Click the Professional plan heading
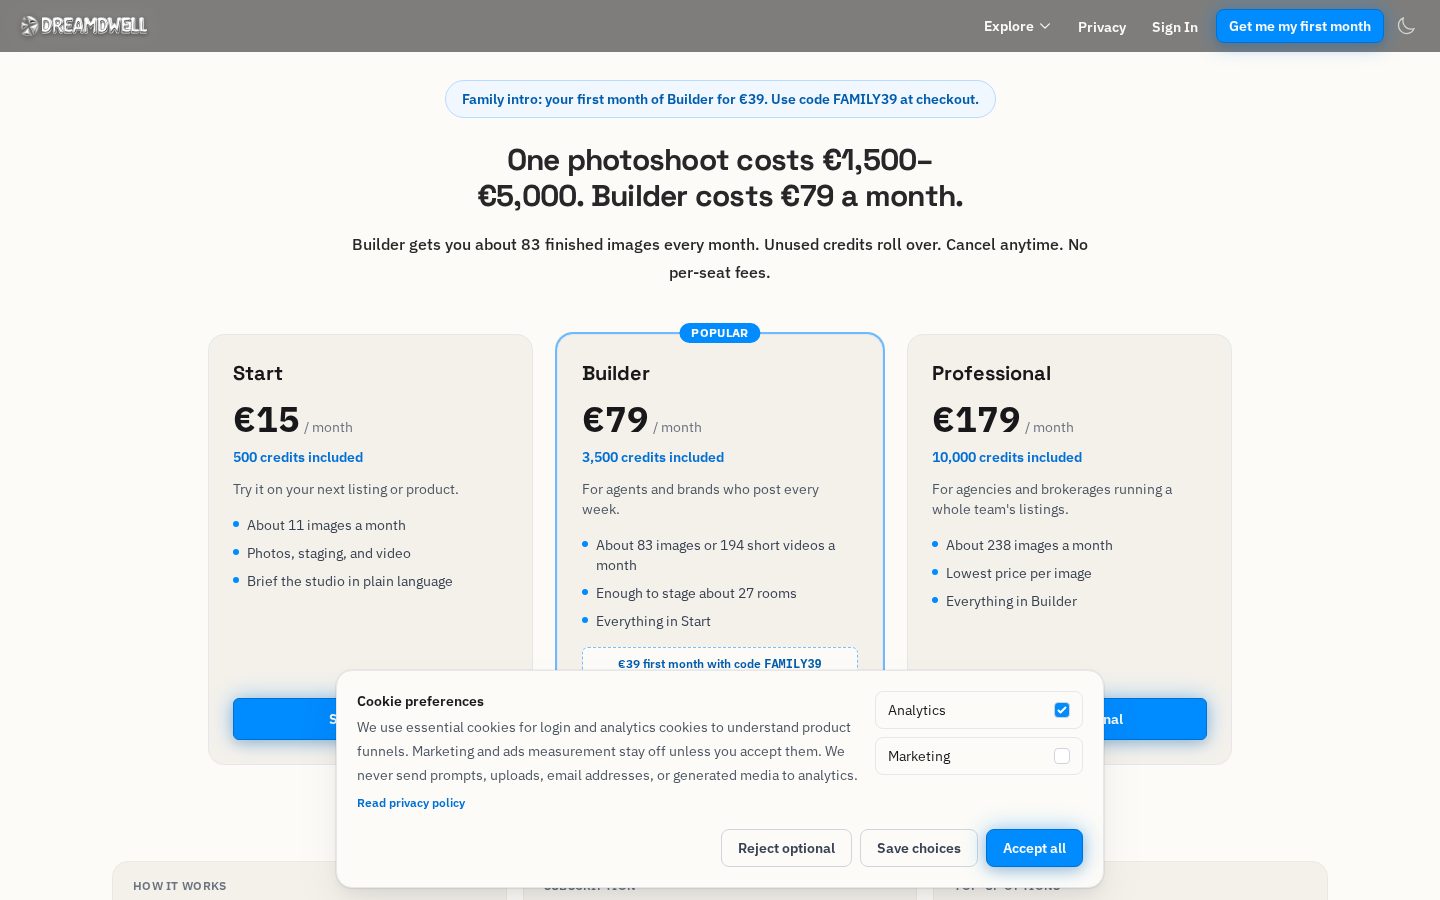The height and width of the screenshot is (900, 1440). [x=991, y=373]
